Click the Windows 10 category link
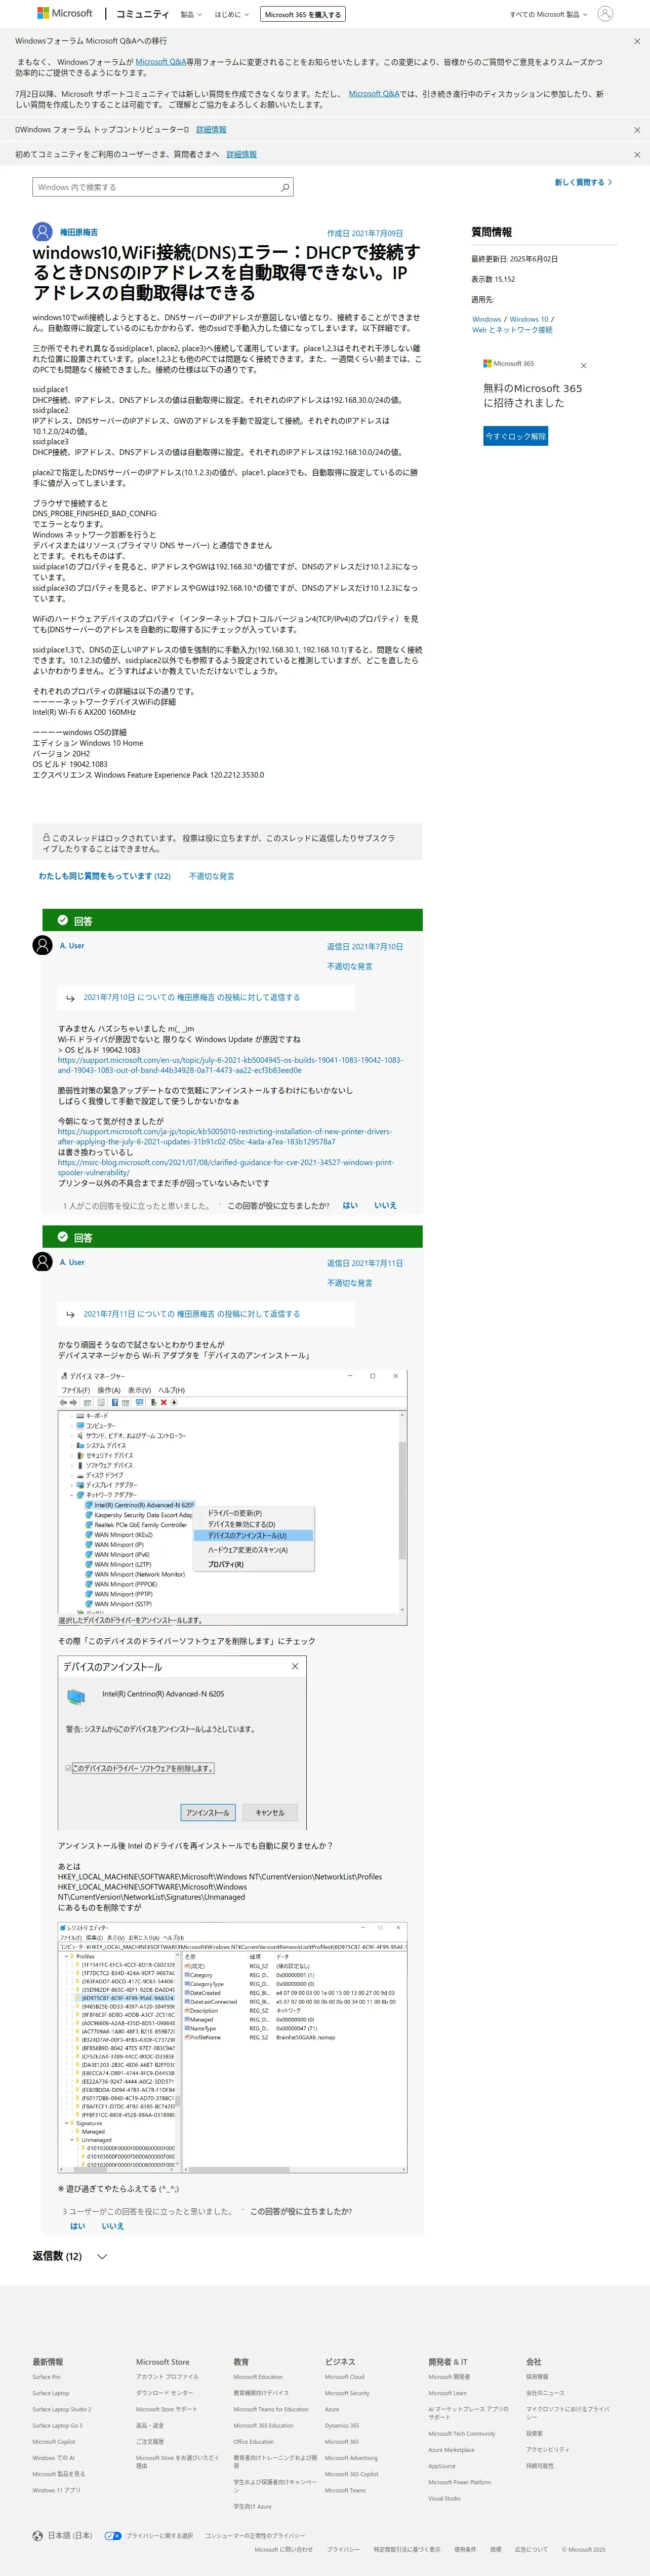650x2576 pixels. (x=529, y=319)
